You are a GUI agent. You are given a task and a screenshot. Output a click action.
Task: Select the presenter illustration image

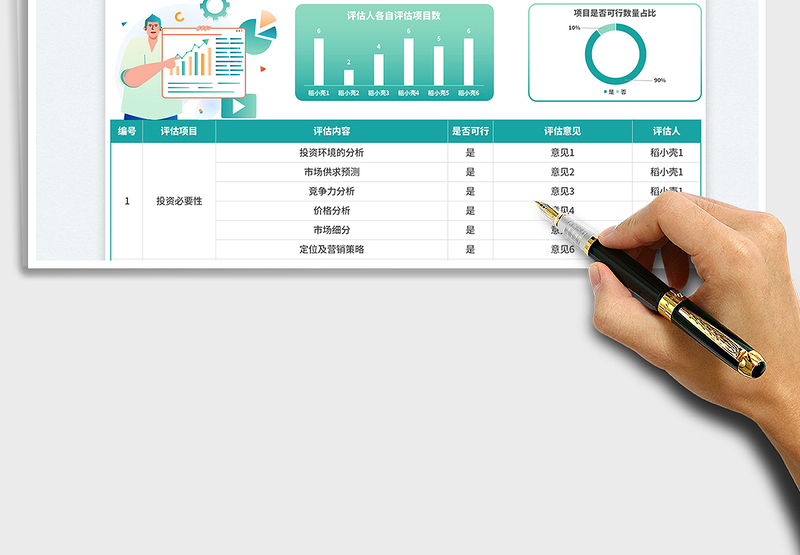[196, 61]
